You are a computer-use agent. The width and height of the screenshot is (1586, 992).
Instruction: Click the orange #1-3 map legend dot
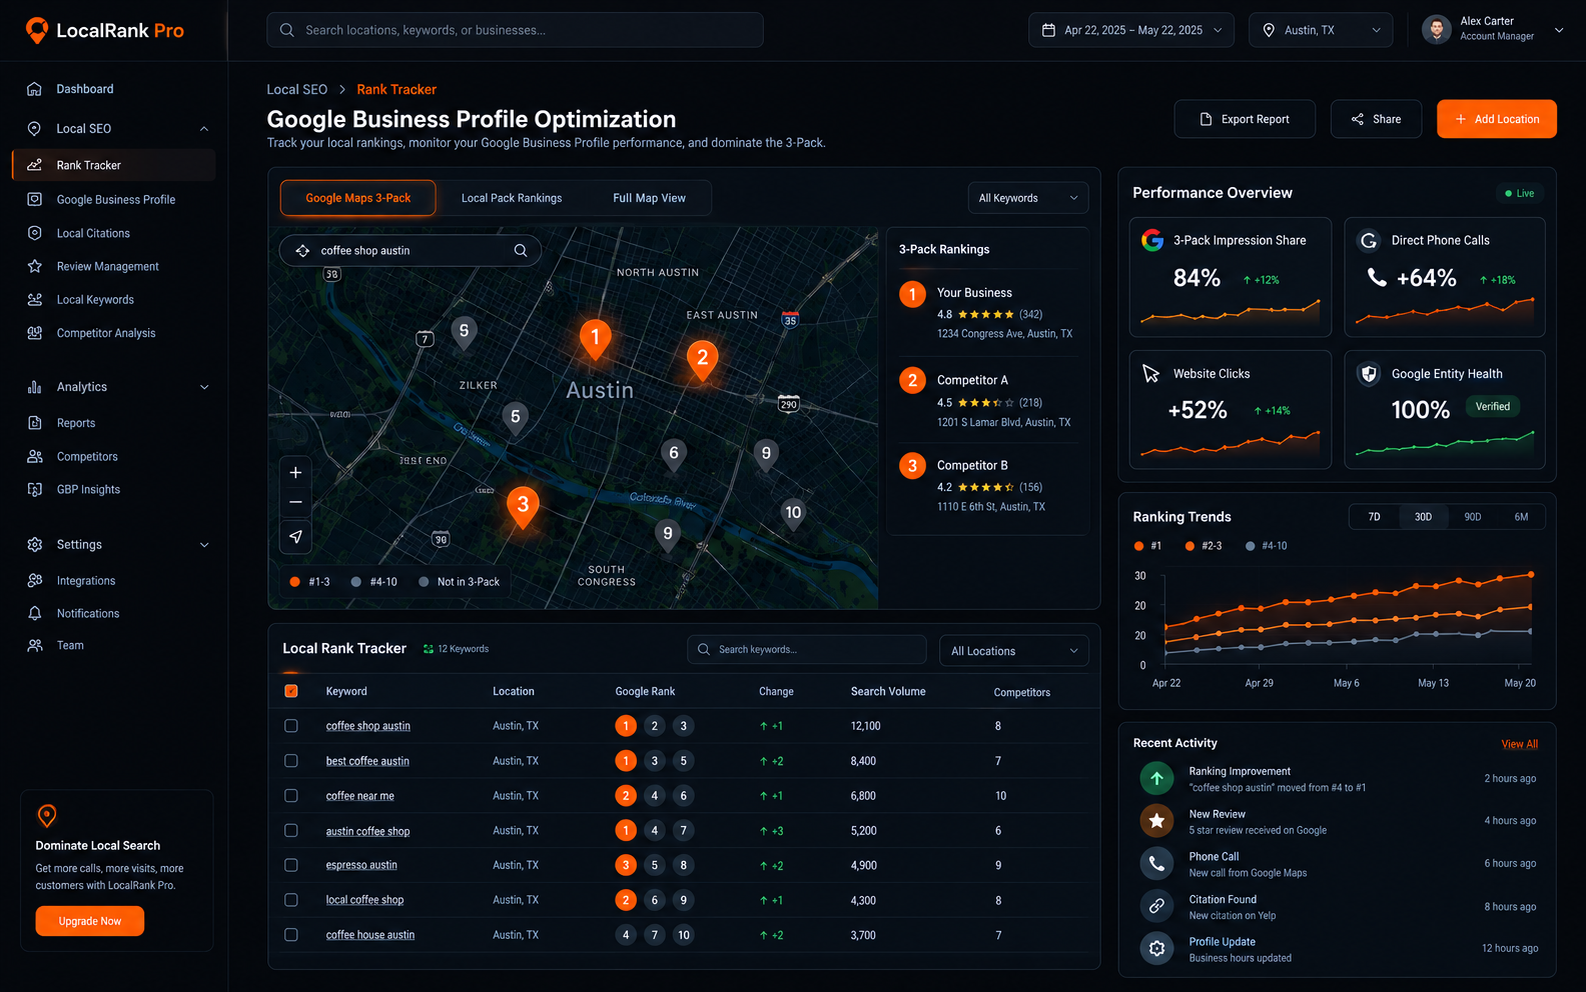point(295,582)
